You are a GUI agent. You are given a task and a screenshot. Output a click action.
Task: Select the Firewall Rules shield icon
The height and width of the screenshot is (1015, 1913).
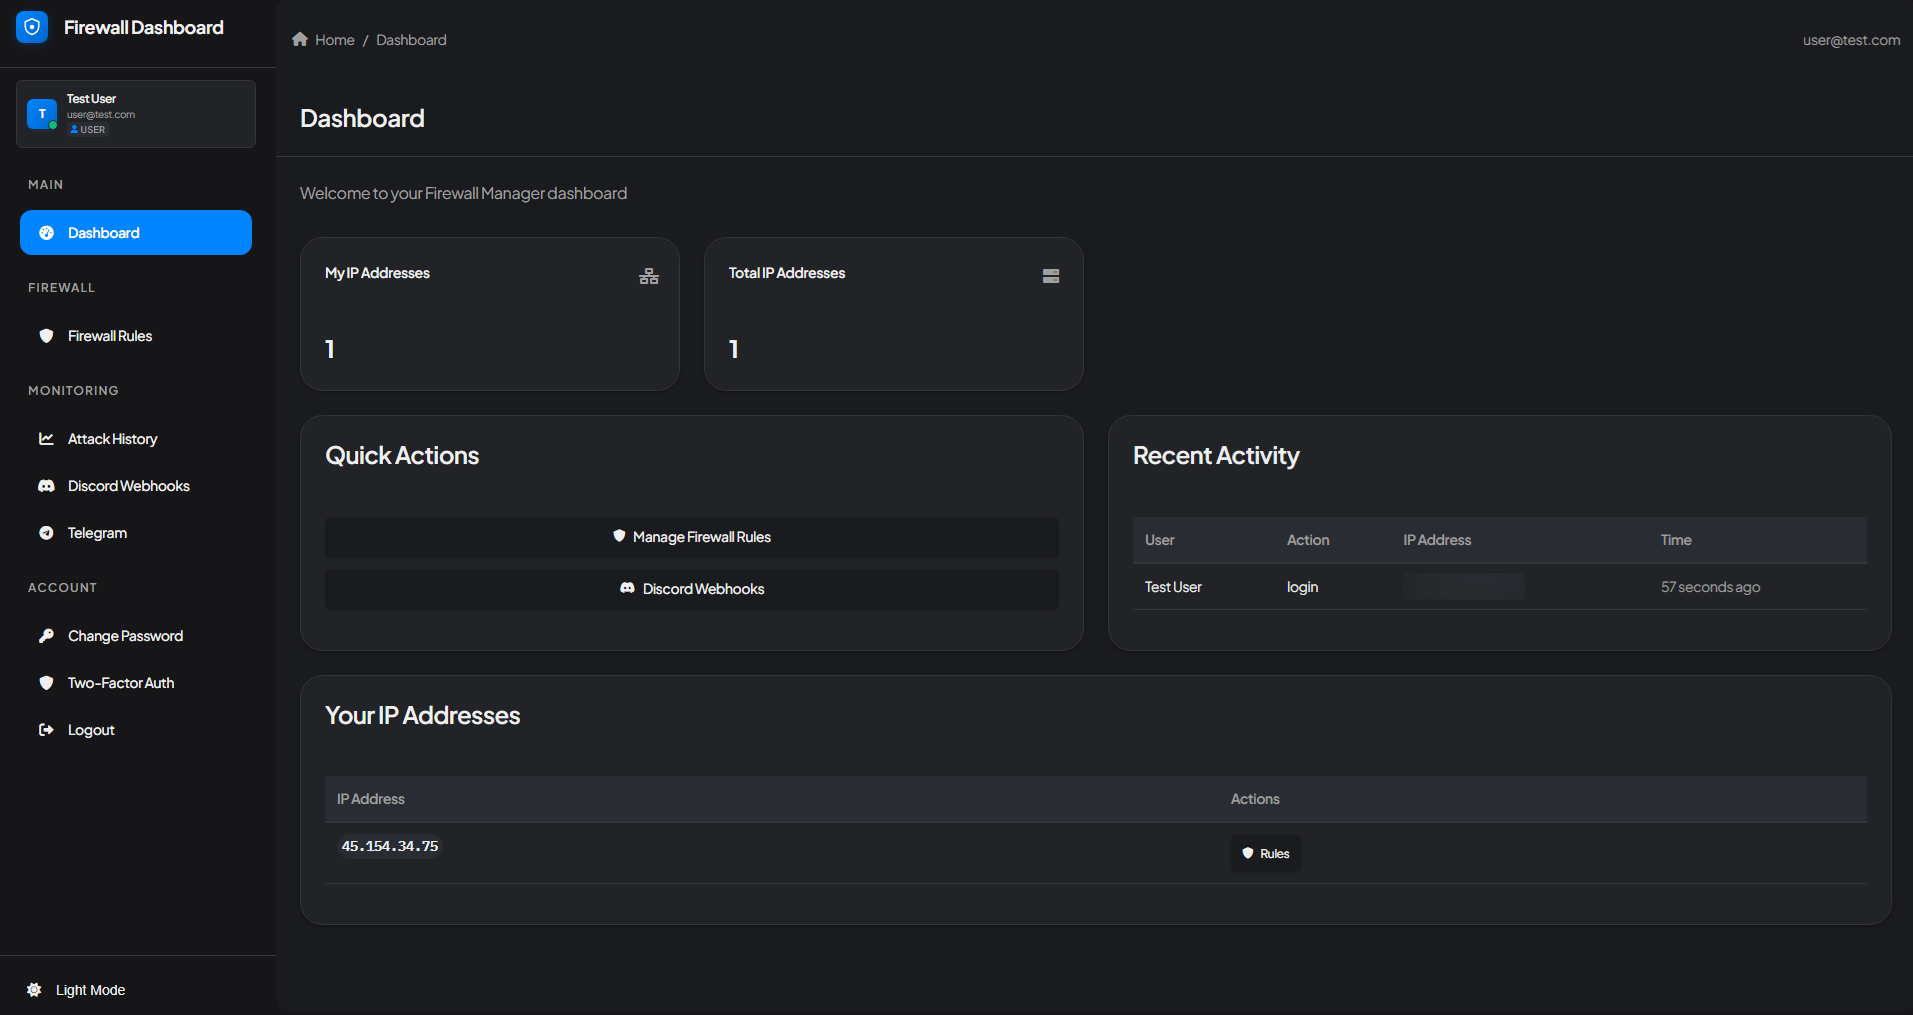47,336
